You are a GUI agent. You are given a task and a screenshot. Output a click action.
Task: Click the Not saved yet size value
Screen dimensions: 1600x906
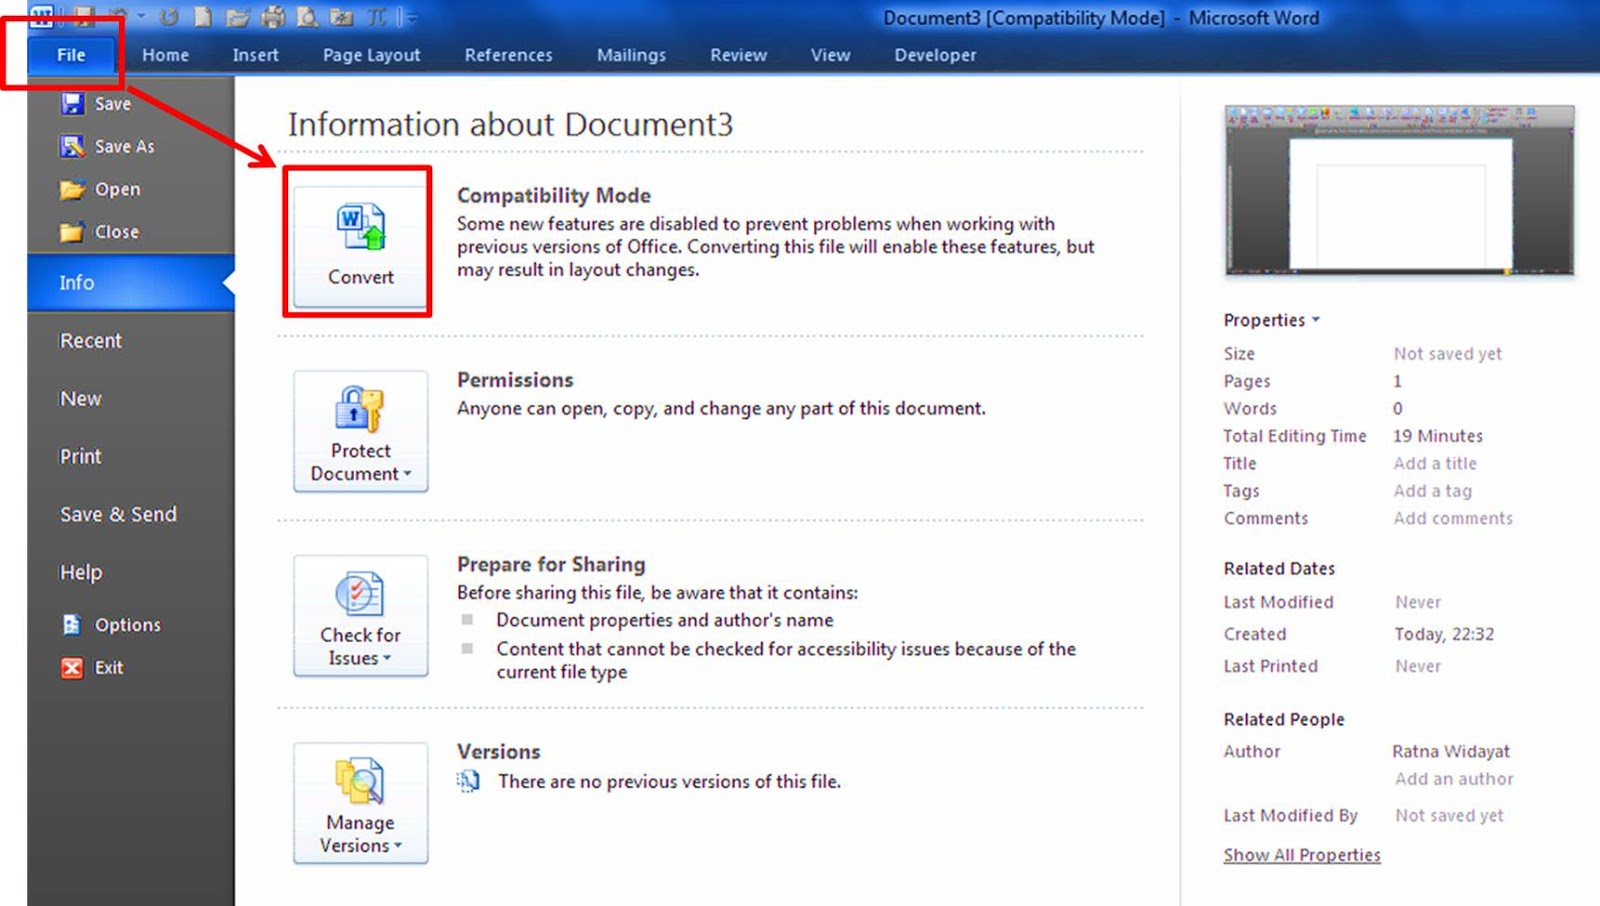coord(1448,354)
